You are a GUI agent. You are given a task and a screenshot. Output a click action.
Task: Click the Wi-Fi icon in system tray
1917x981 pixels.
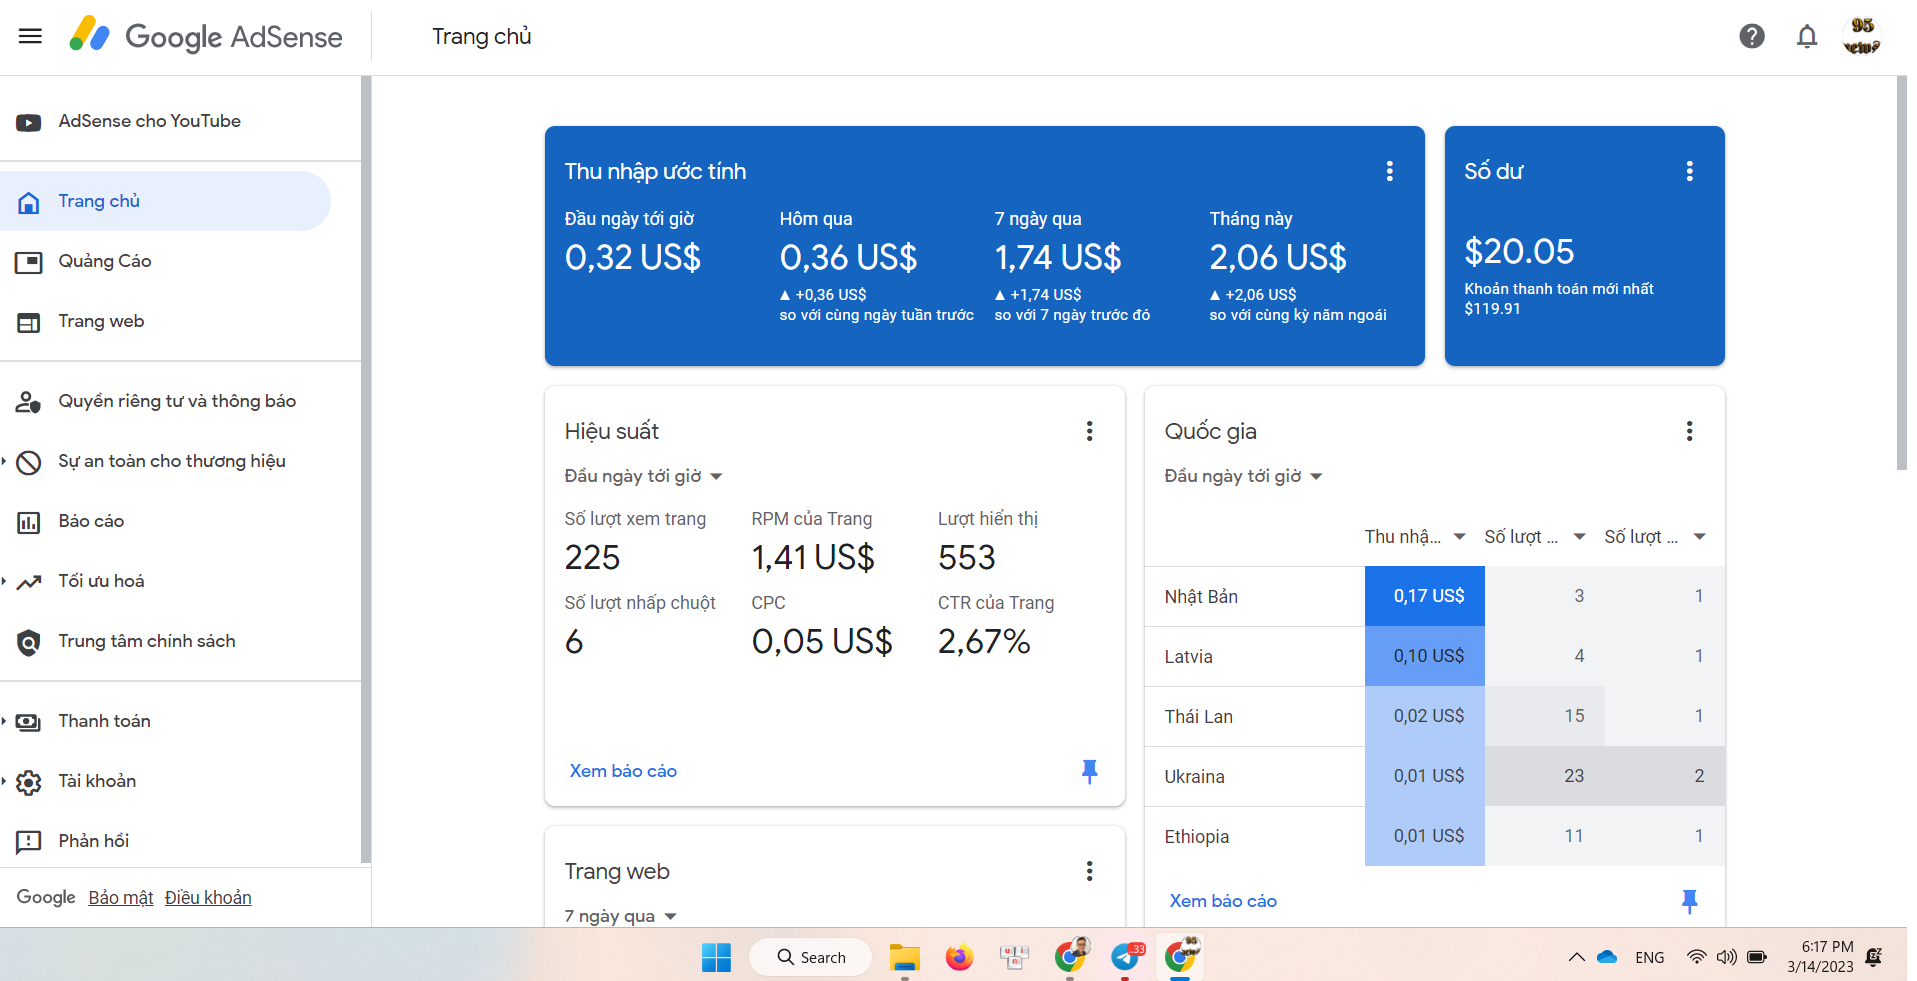click(1696, 957)
